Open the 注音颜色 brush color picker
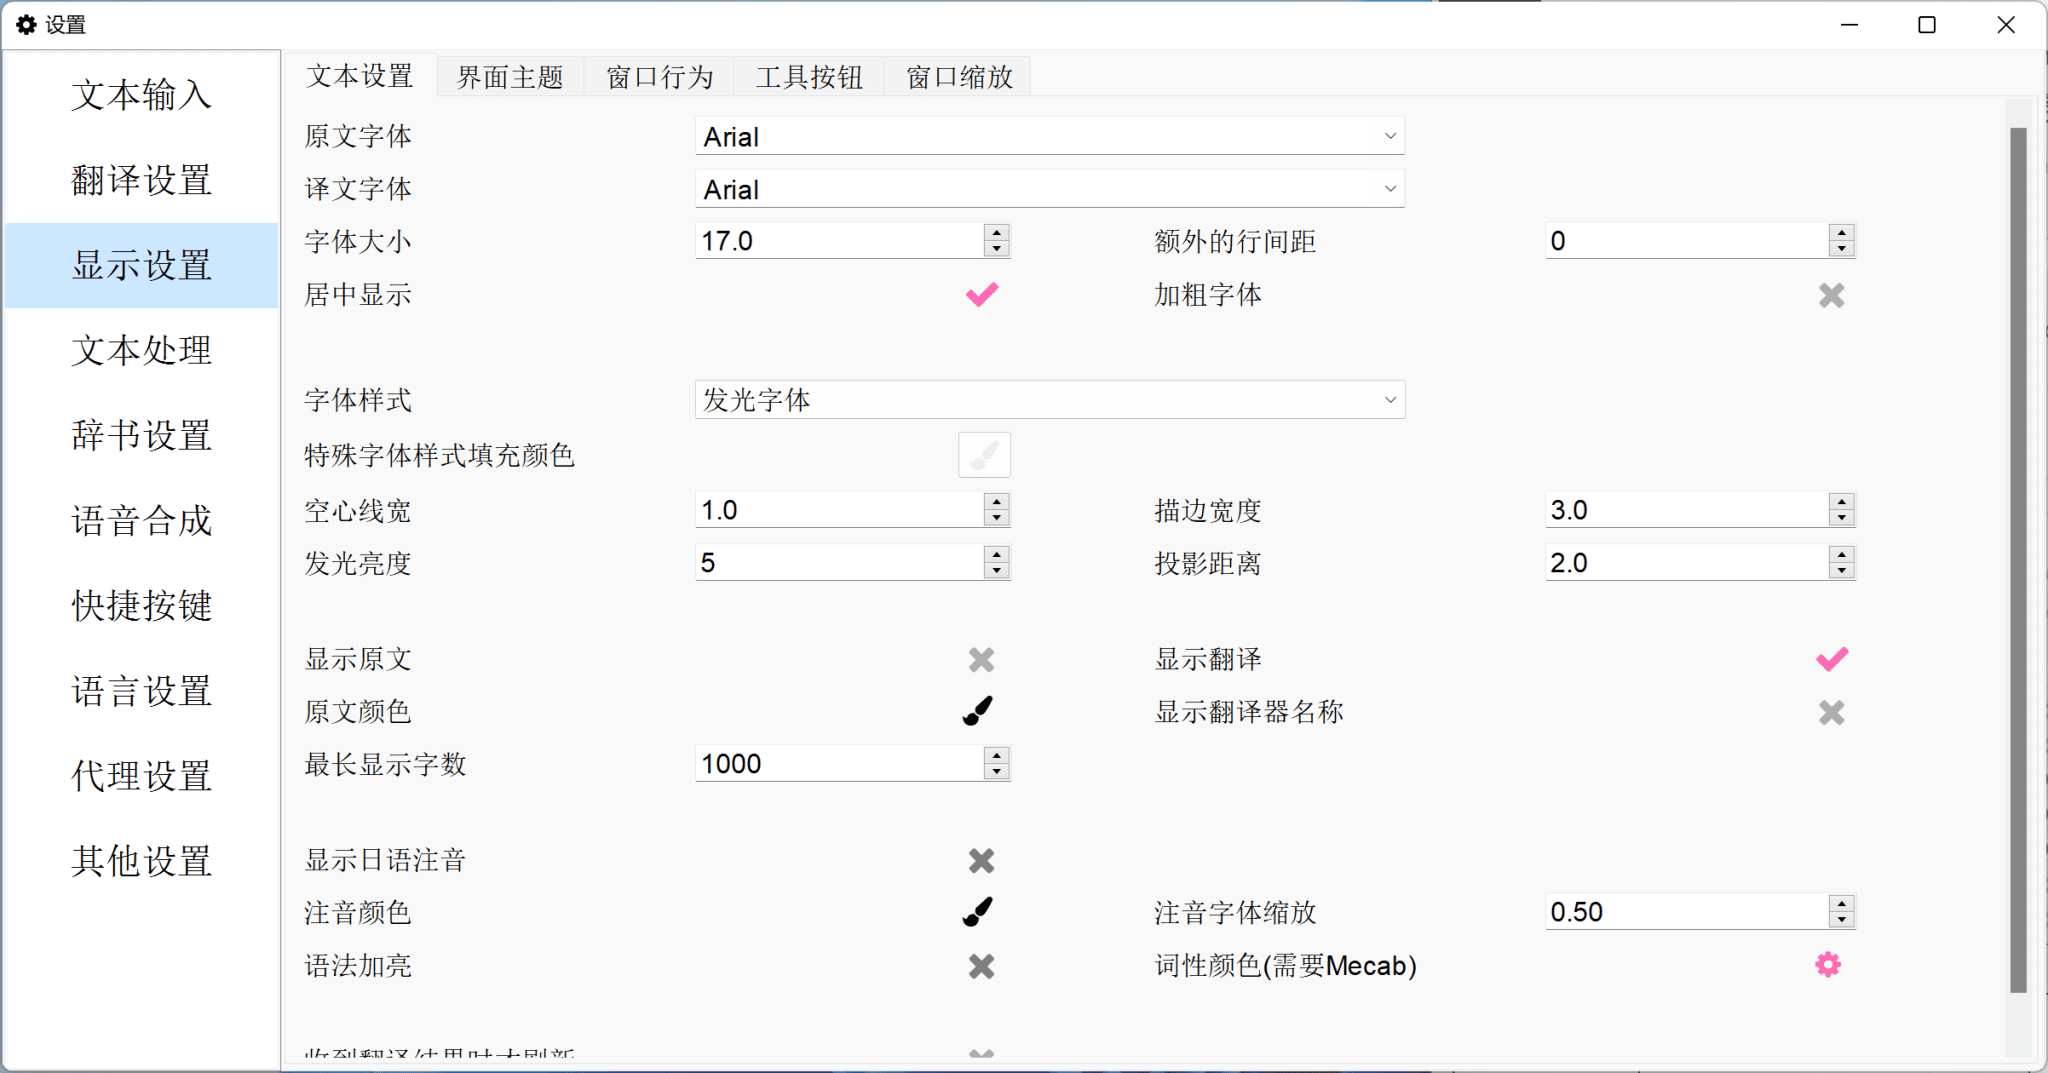This screenshot has width=2048, height=1073. tap(977, 911)
